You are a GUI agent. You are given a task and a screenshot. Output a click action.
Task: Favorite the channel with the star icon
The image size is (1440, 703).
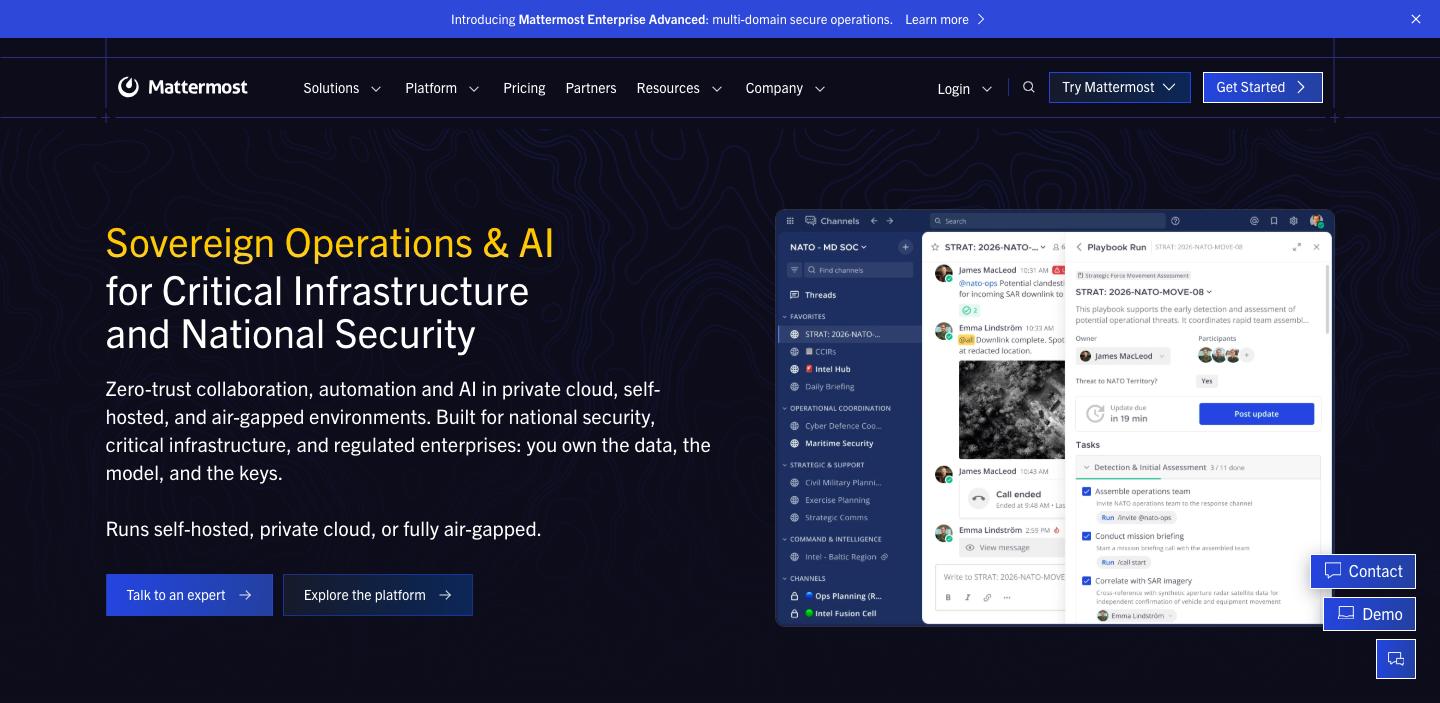click(x=935, y=247)
